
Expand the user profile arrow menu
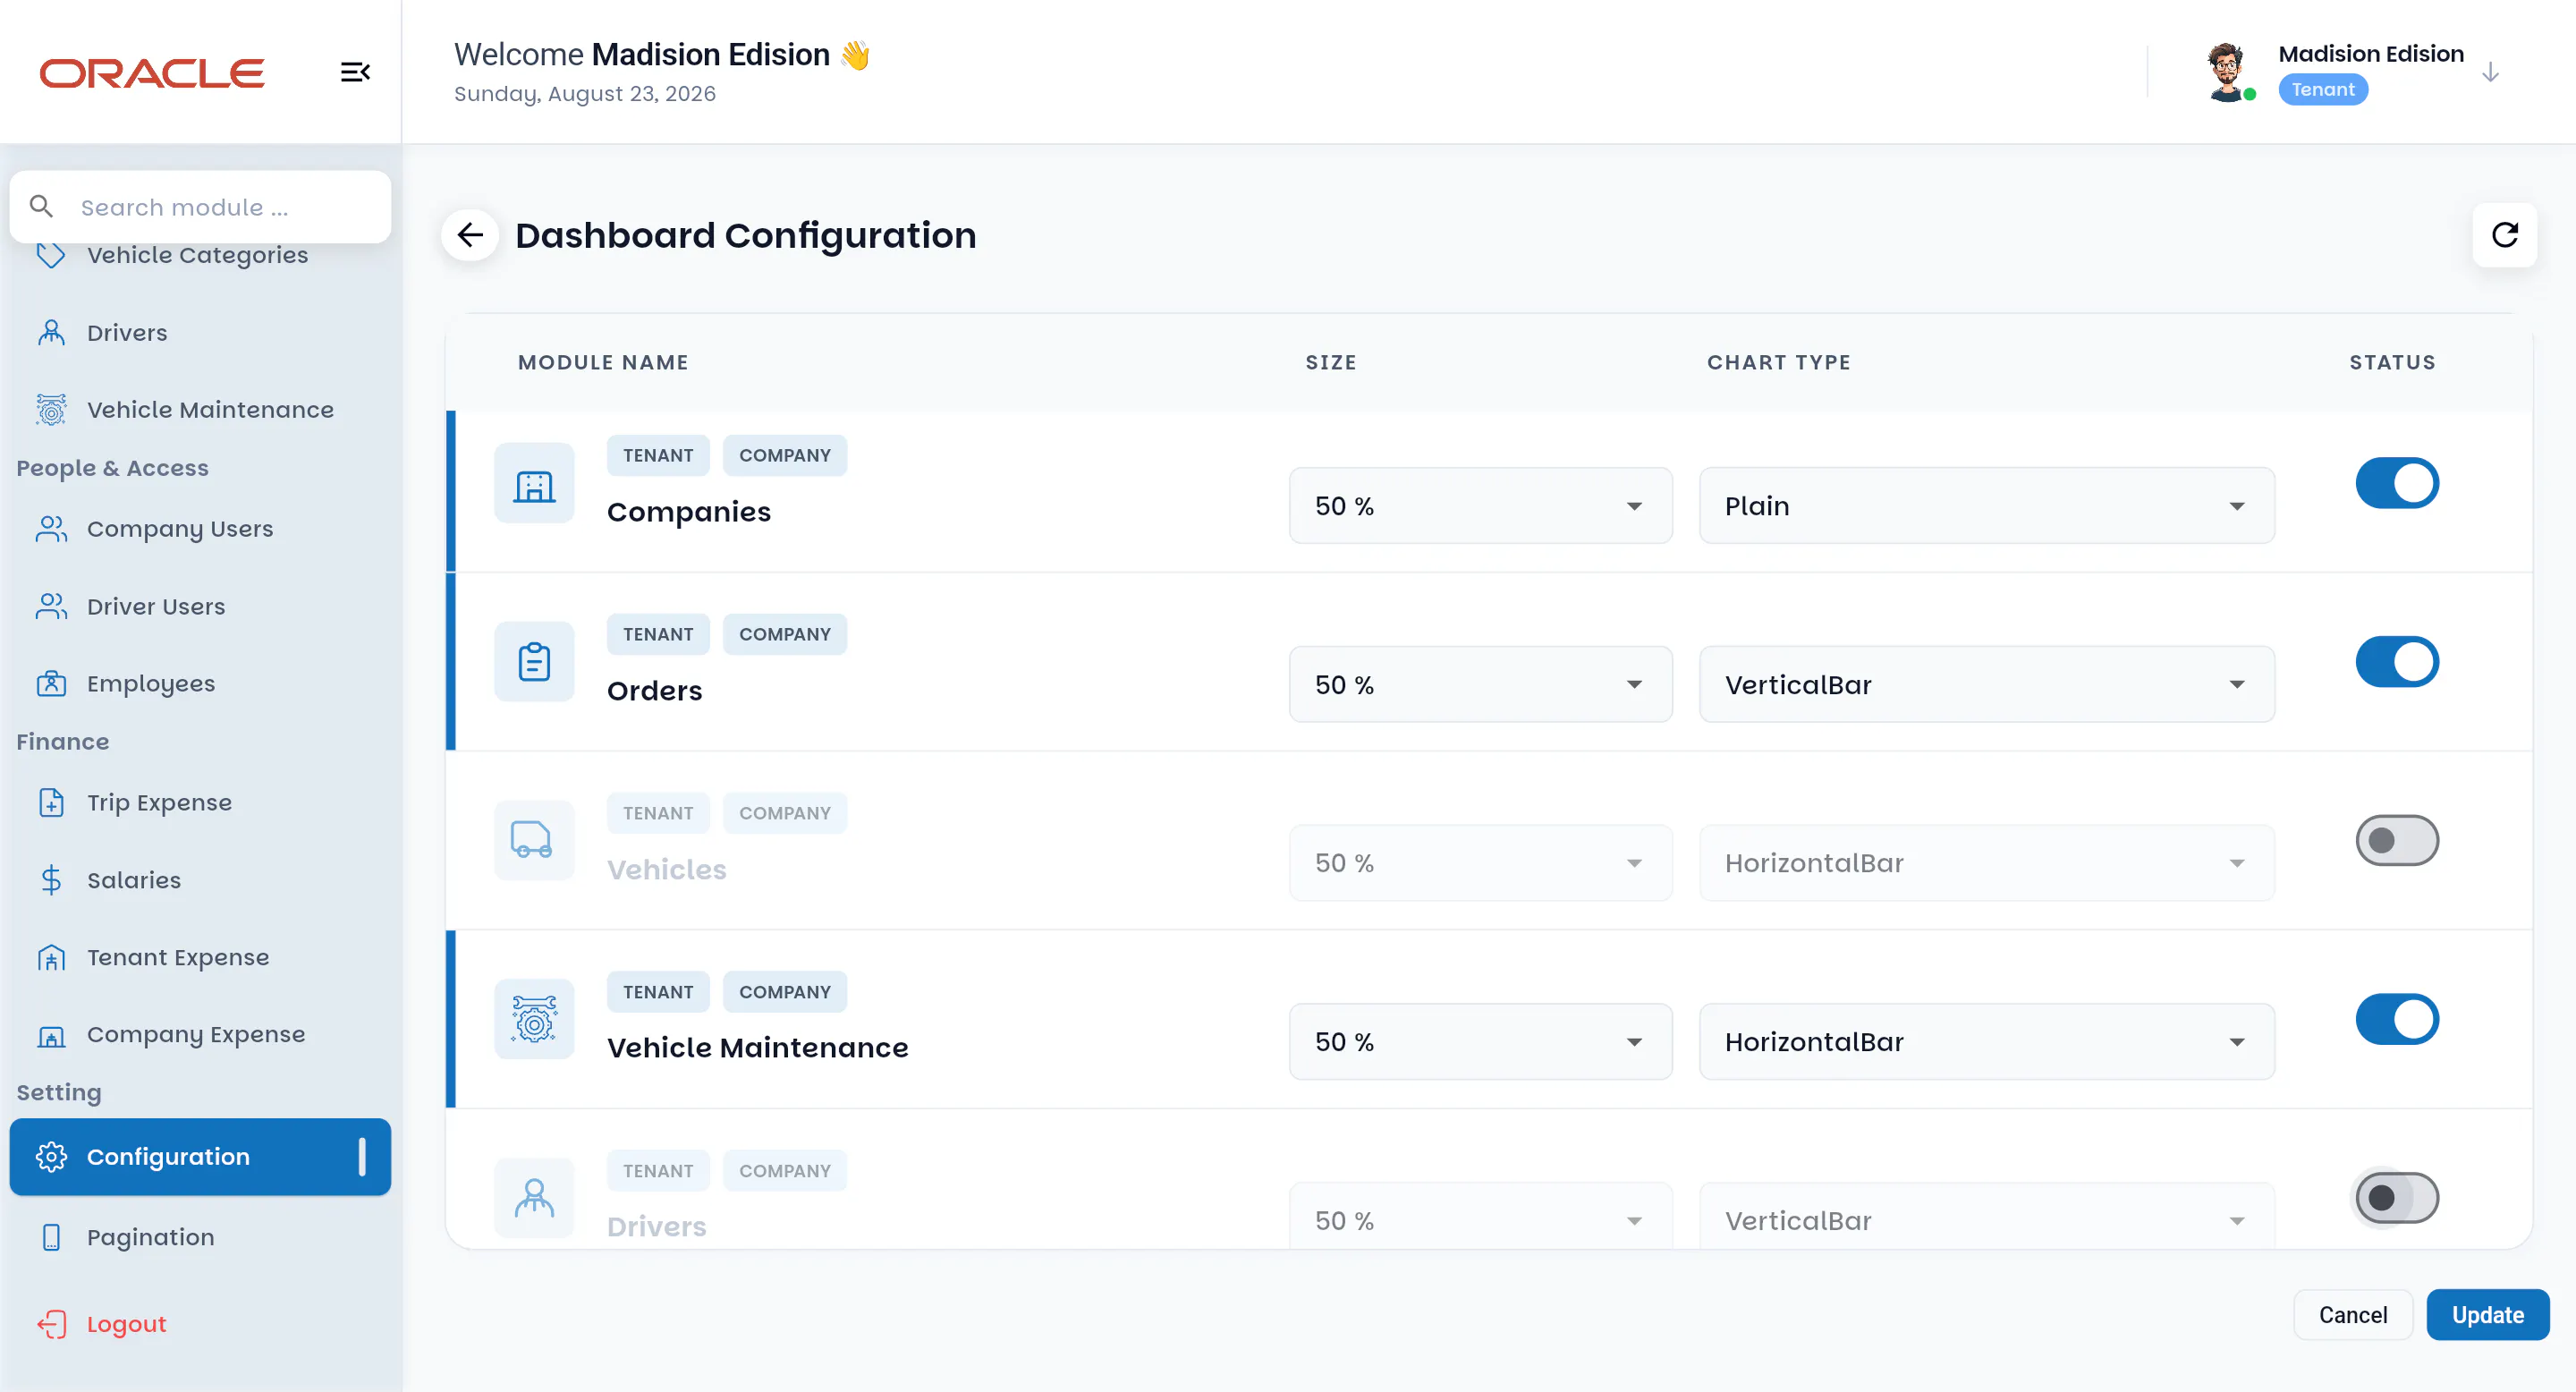[2491, 72]
